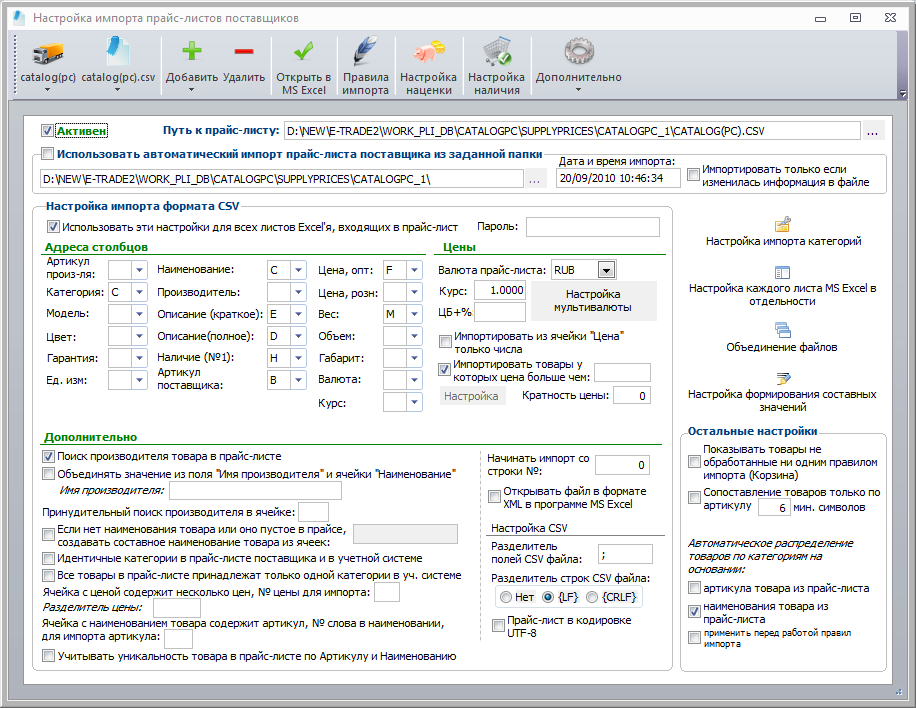The height and width of the screenshot is (708, 916).
Task: Check артикула товара из прайс-листа
Action: [x=694, y=588]
